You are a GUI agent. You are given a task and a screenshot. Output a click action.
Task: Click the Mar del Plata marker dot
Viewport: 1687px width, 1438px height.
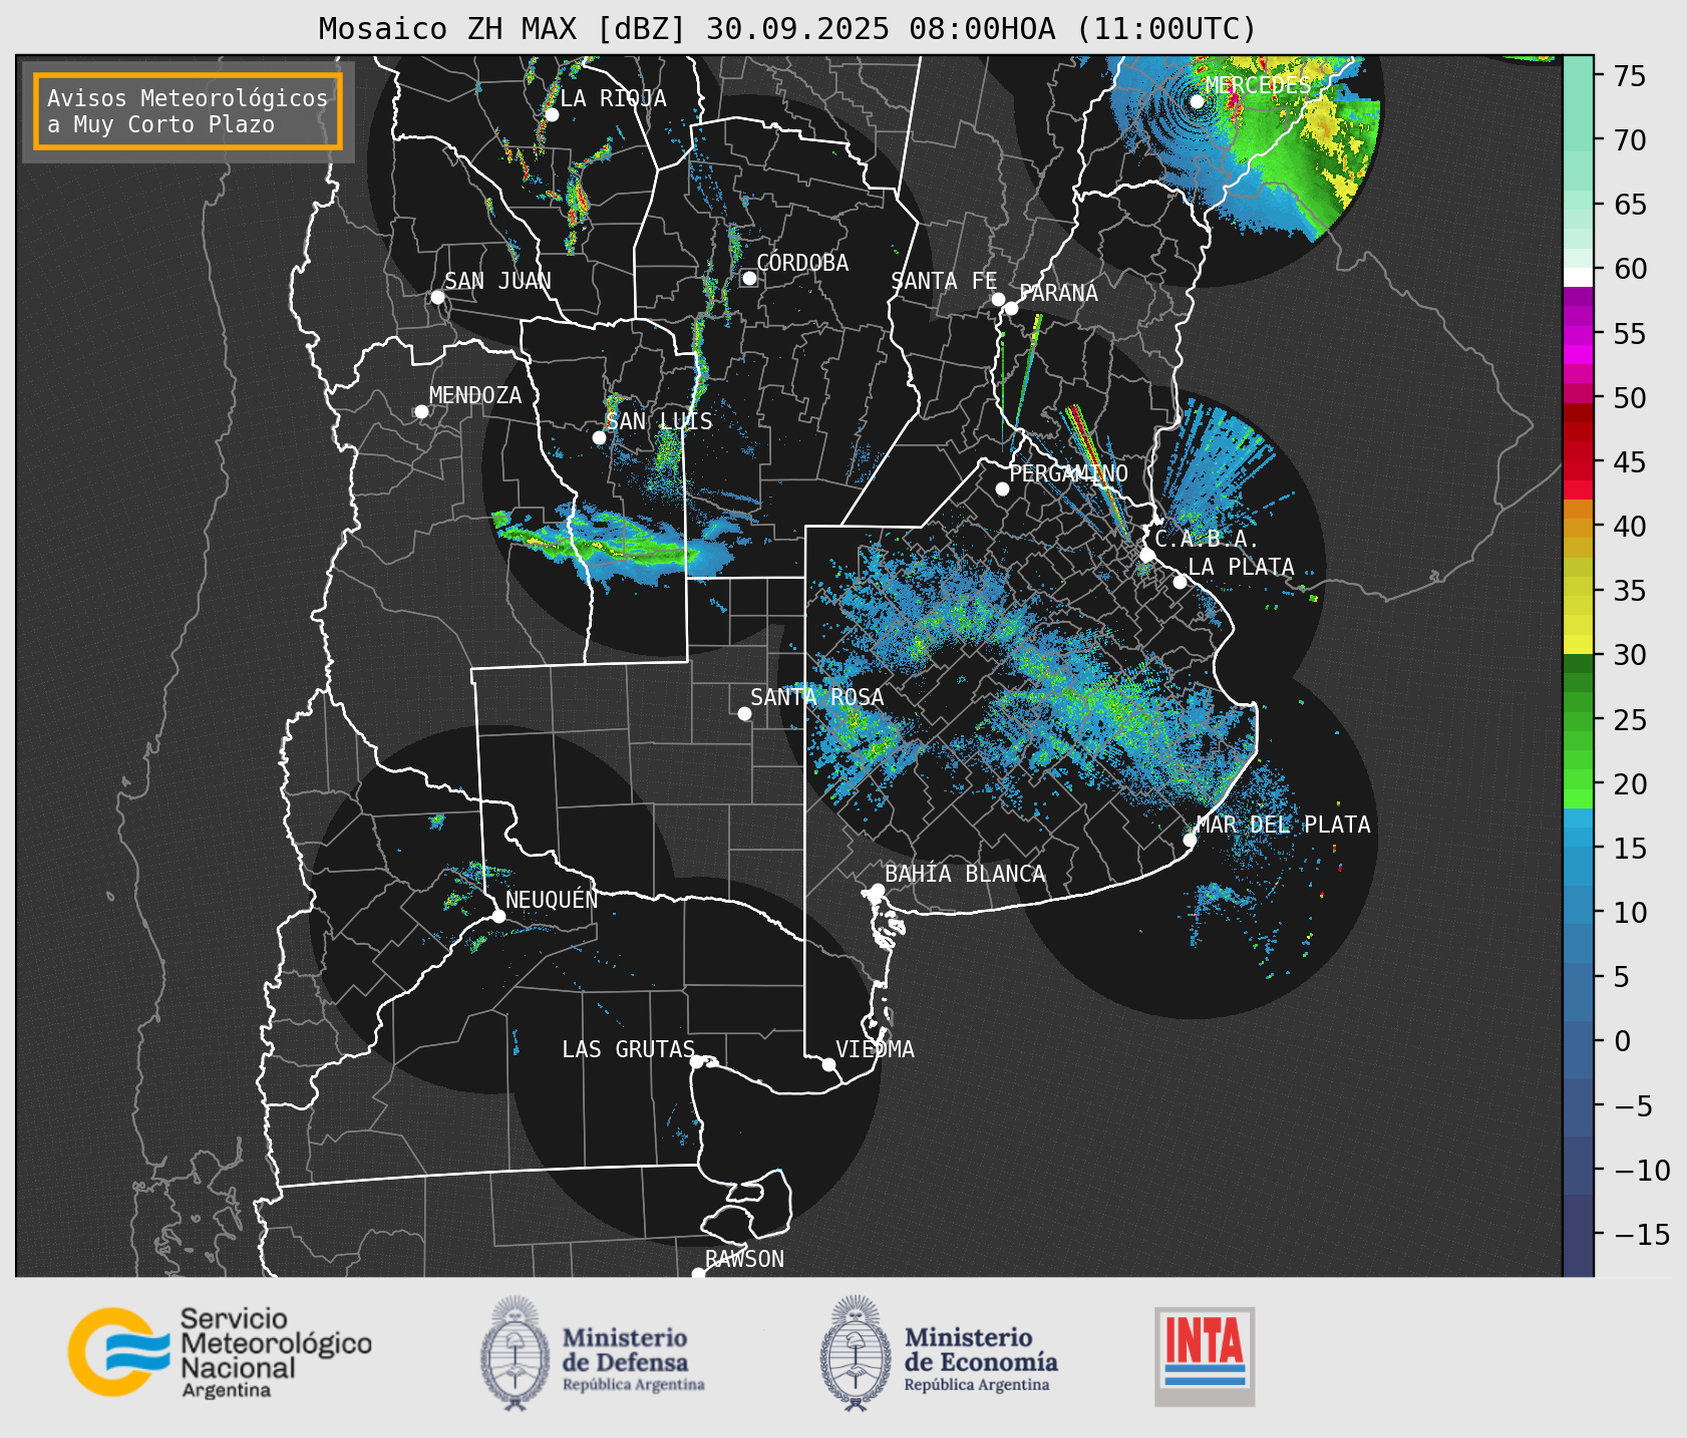[x=1190, y=840]
